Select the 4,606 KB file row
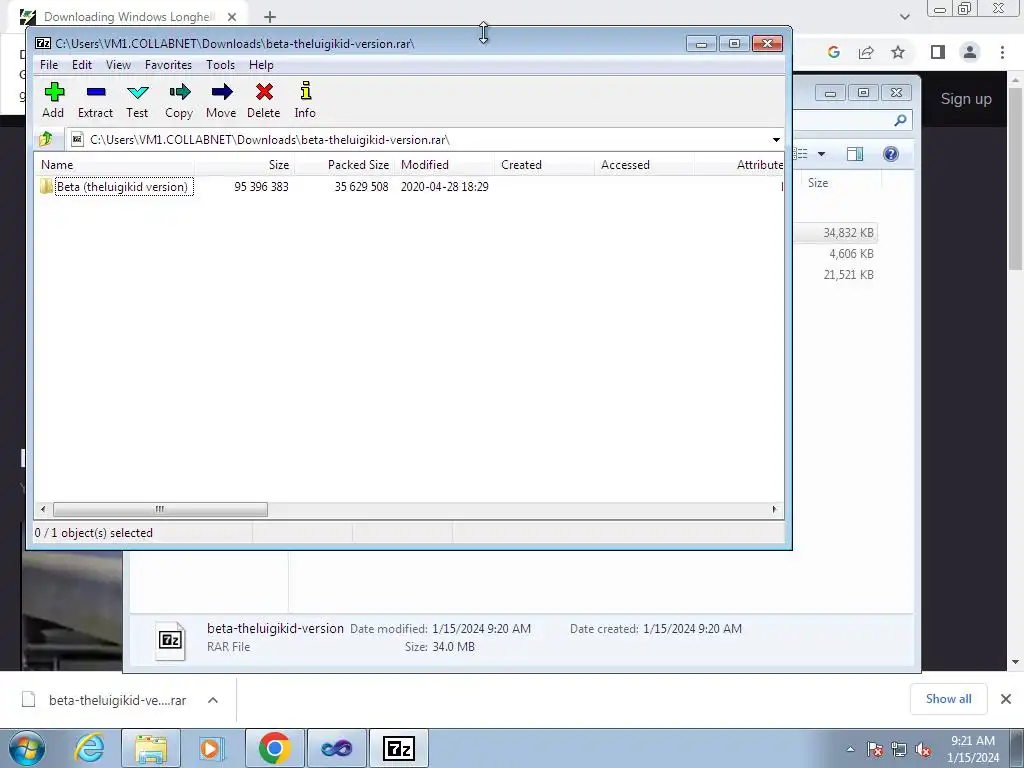Screen dimensions: 1024x768 tap(837, 254)
